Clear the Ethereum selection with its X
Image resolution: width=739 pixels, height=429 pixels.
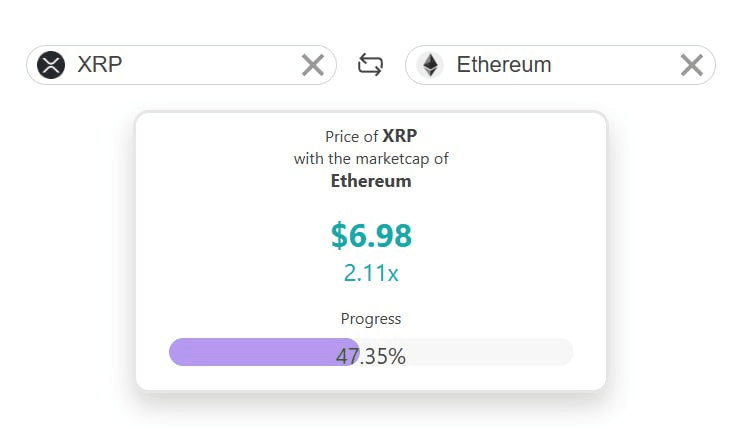[x=692, y=65]
